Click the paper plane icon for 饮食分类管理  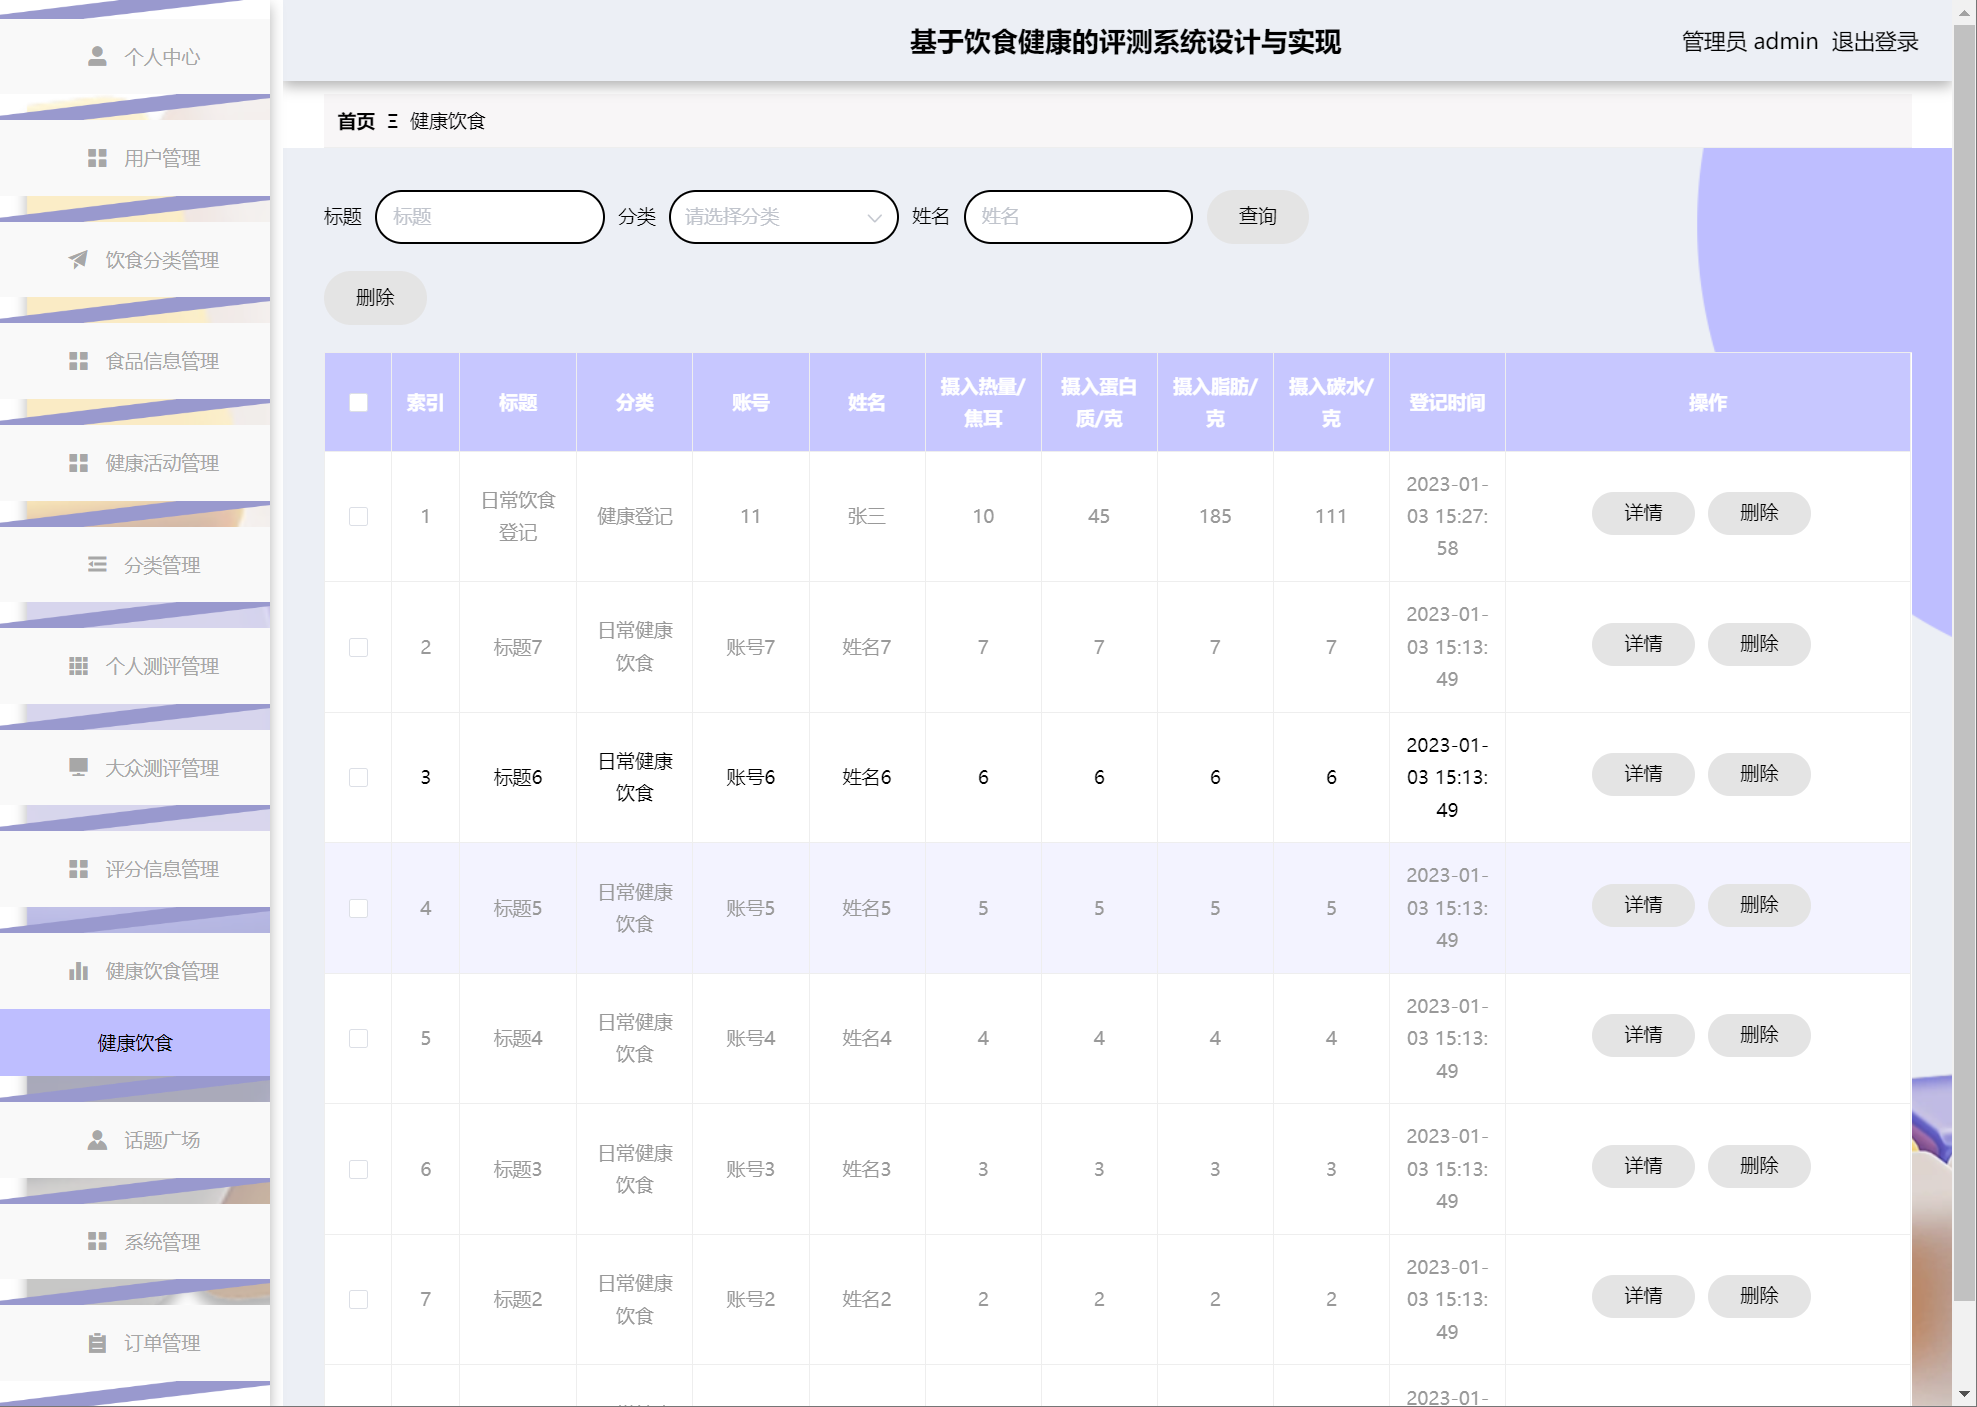[x=78, y=260]
